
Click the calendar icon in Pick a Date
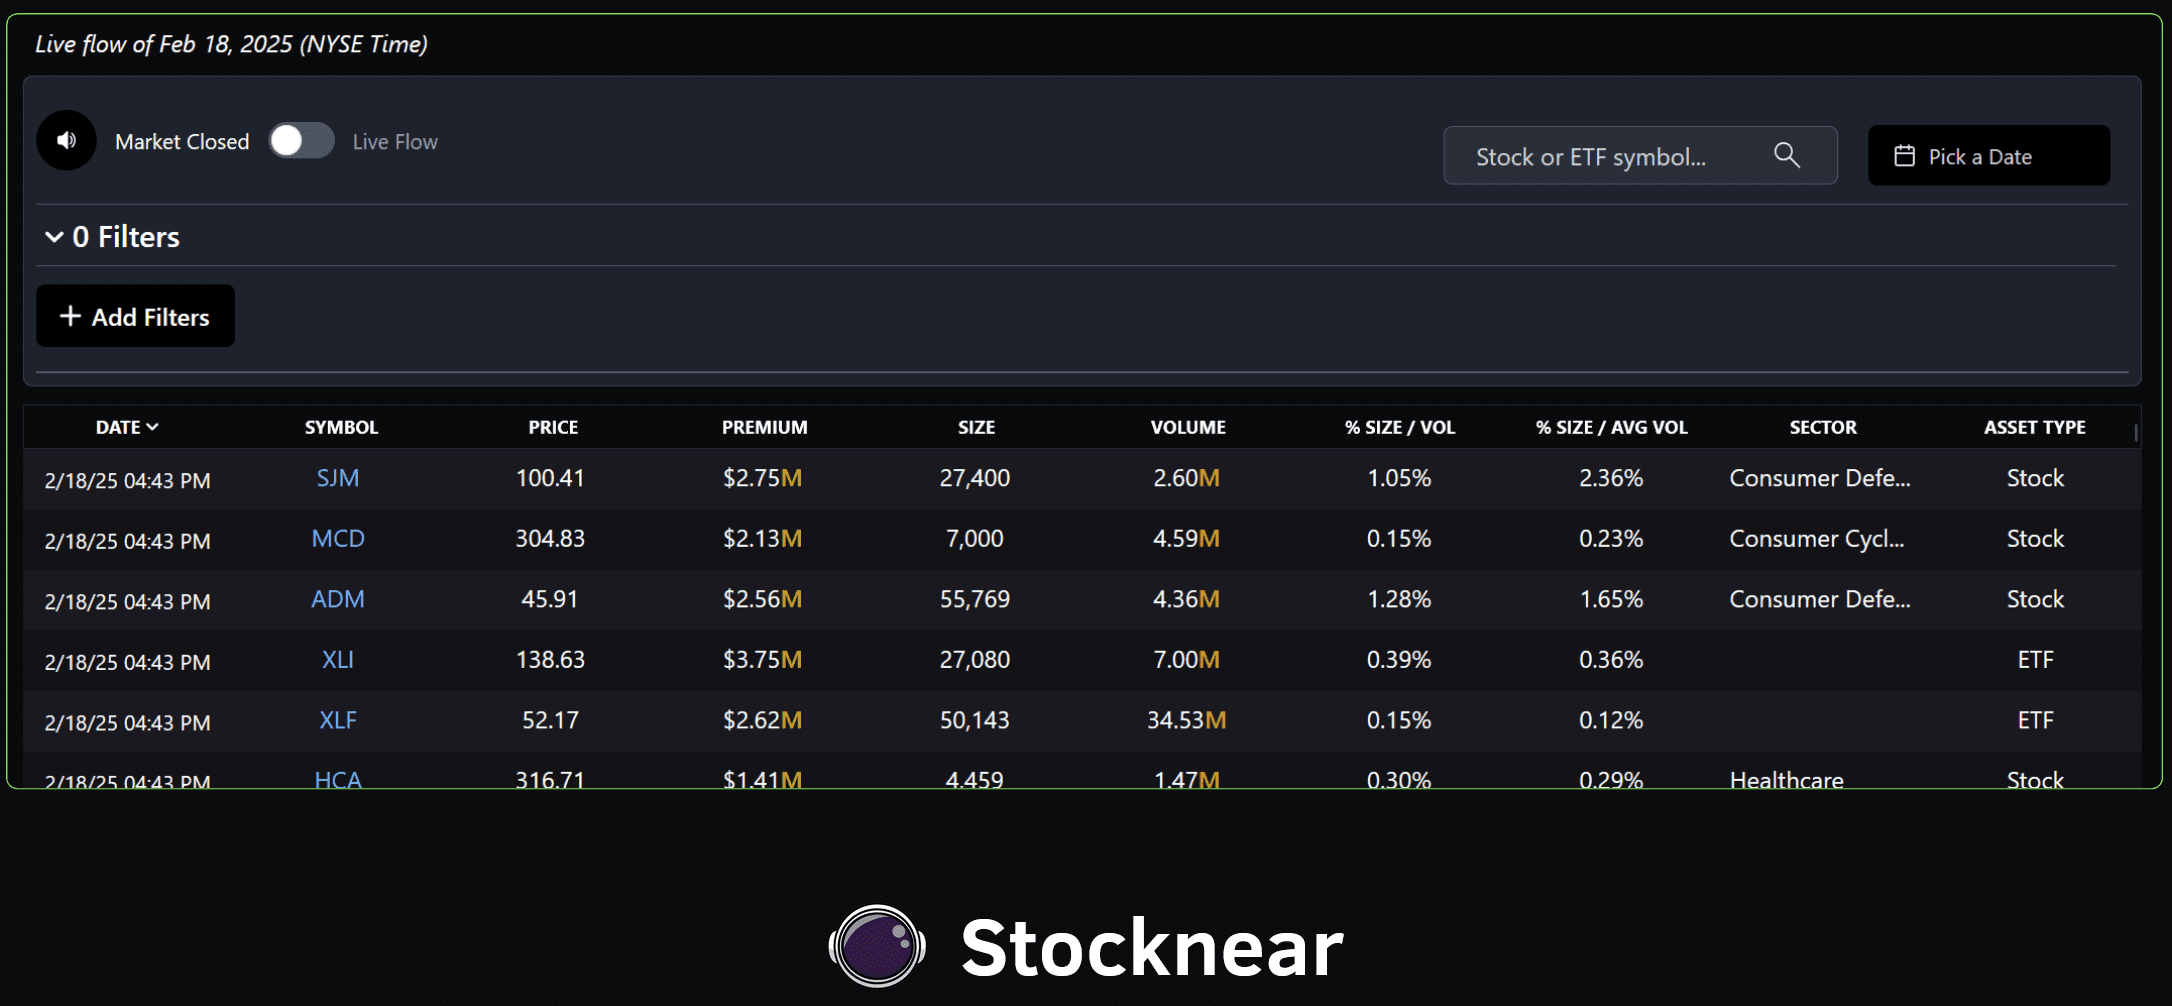coord(1904,156)
